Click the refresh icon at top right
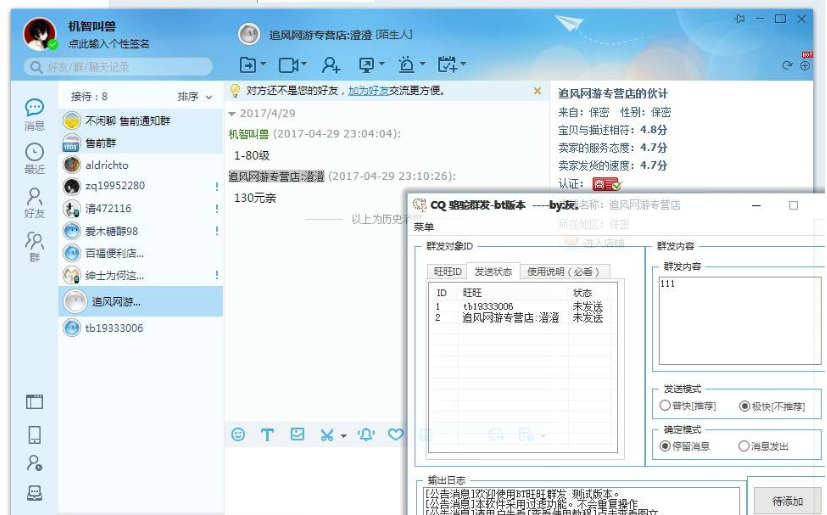This screenshot has width=827, height=515. (x=787, y=65)
